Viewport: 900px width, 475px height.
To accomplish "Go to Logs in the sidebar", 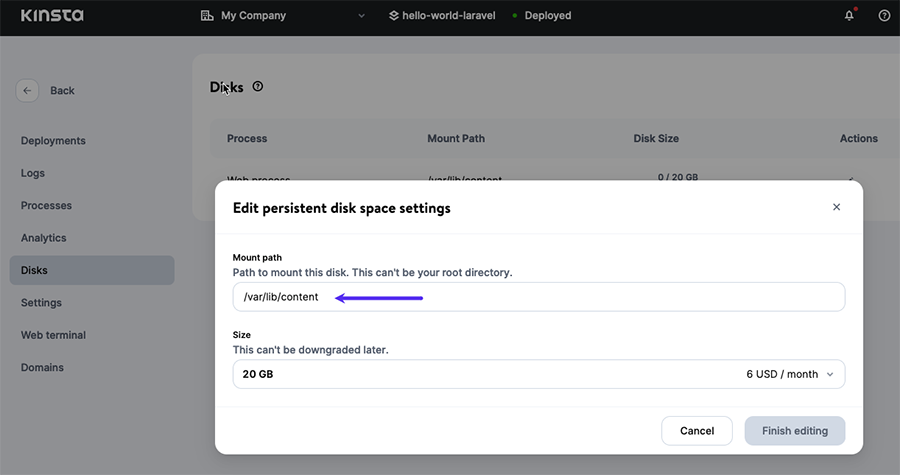I will [33, 173].
